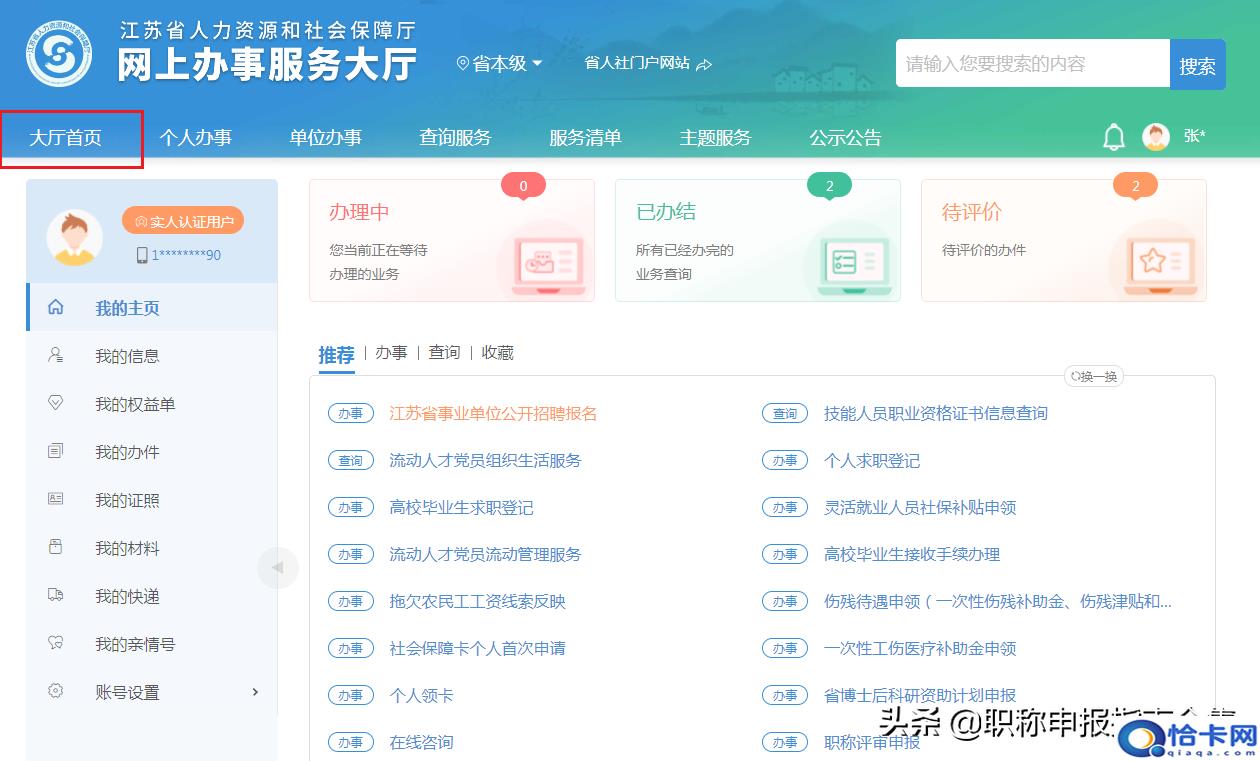This screenshot has width=1260, height=761.
Task: Click the 换一换 refresh button
Action: [x=1095, y=377]
